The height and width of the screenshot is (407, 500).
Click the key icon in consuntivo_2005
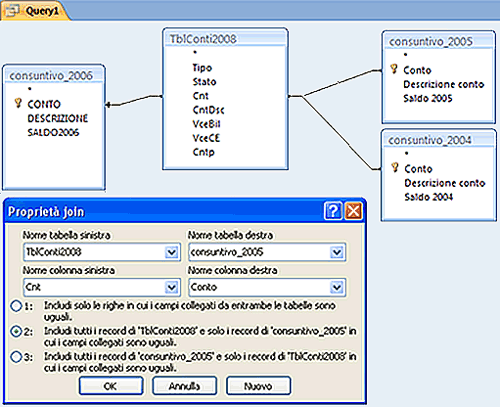coord(394,69)
